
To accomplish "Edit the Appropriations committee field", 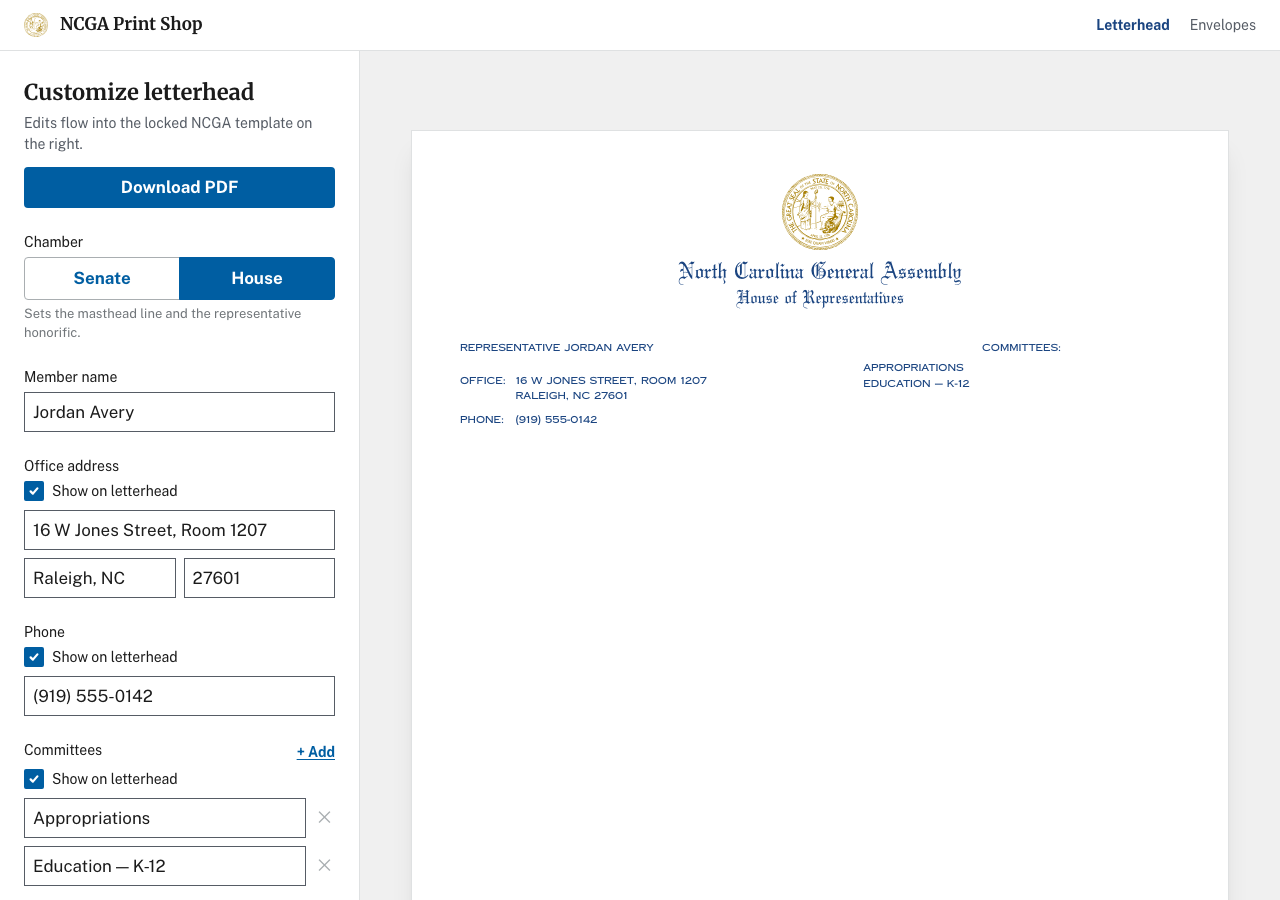I will 165,818.
